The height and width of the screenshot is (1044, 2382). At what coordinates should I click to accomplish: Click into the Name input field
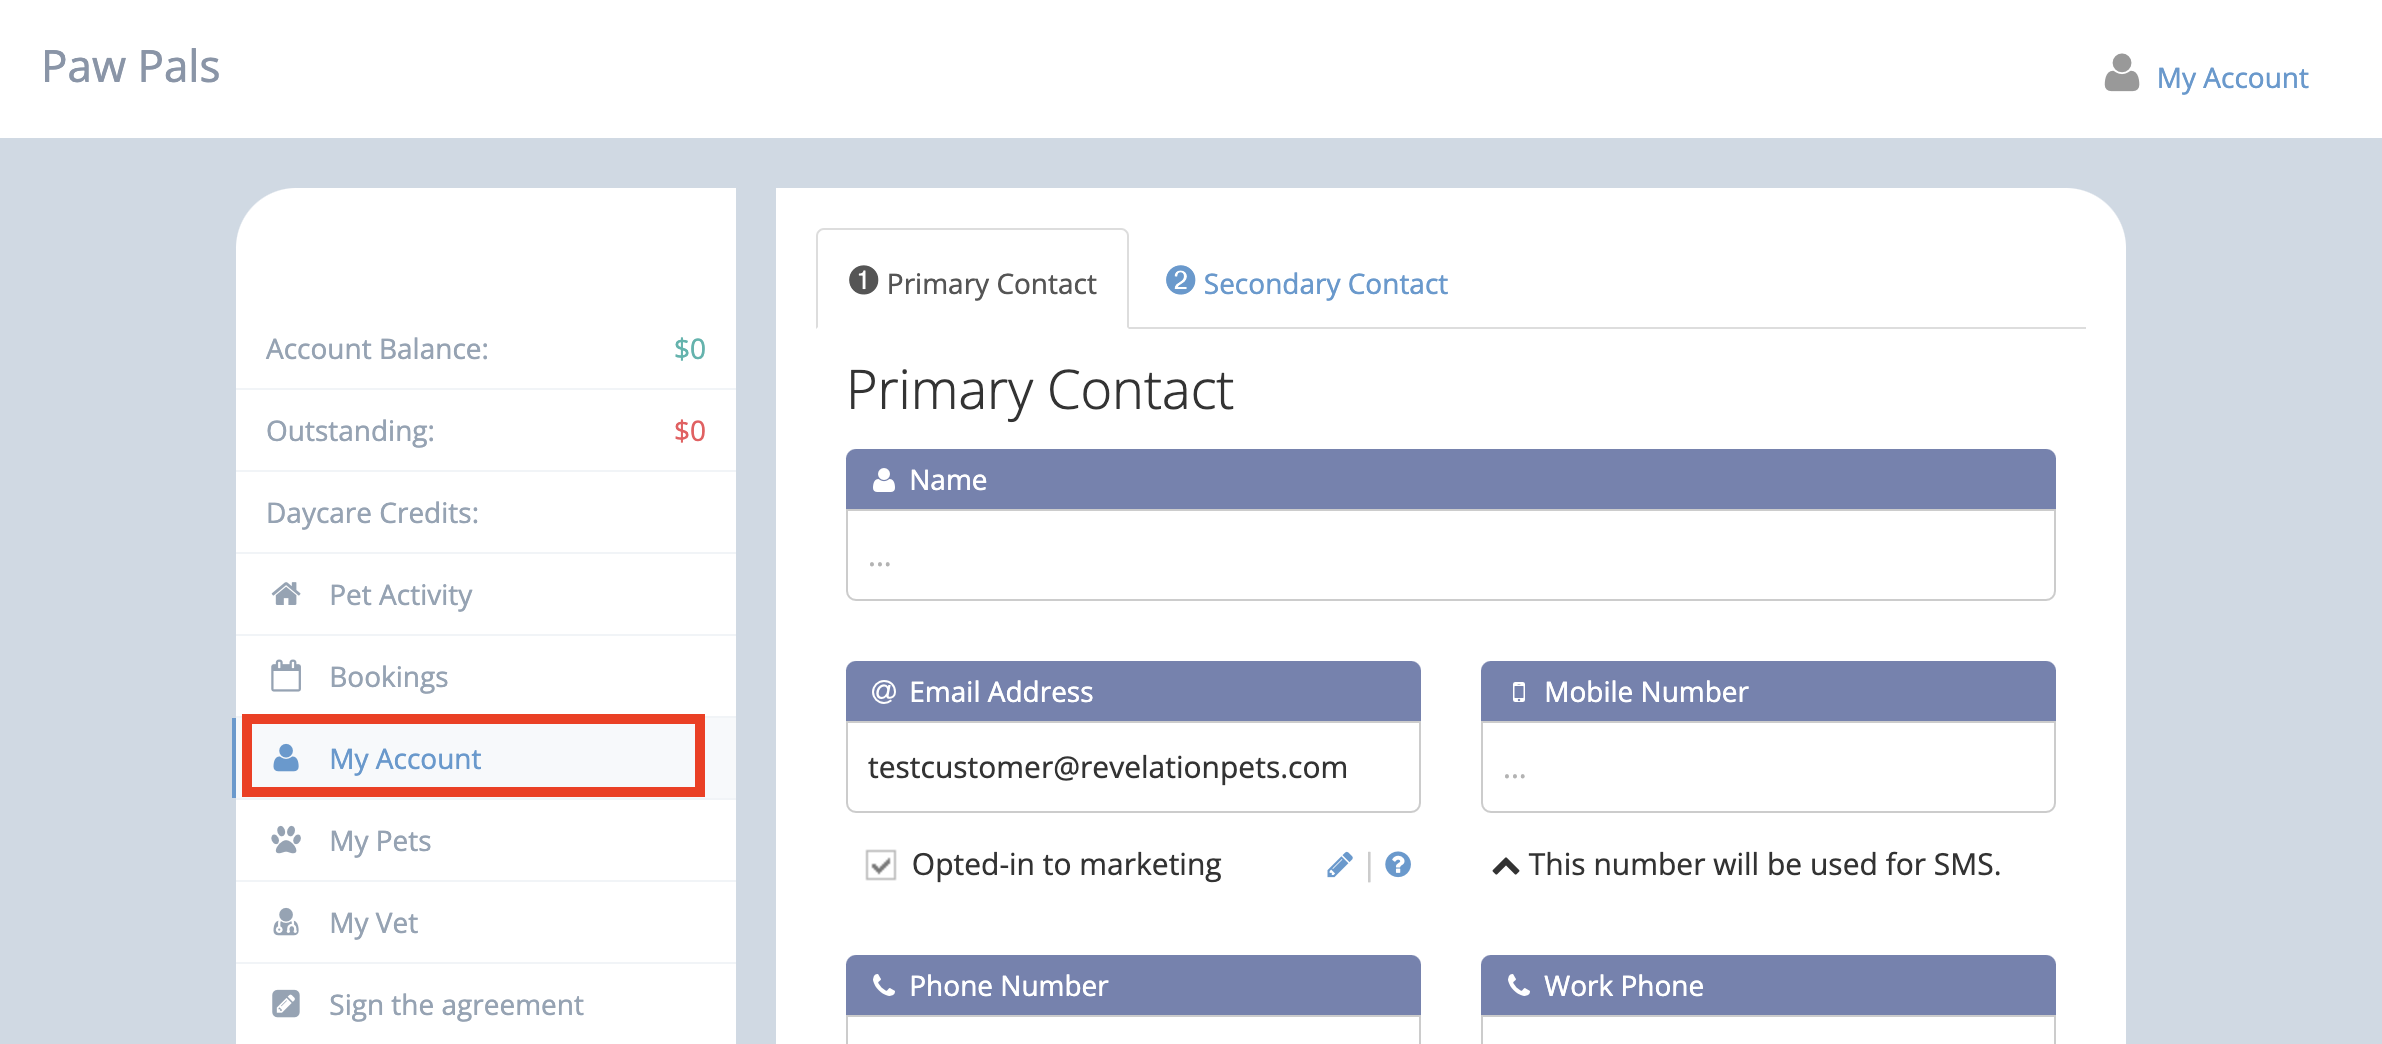click(x=1450, y=556)
